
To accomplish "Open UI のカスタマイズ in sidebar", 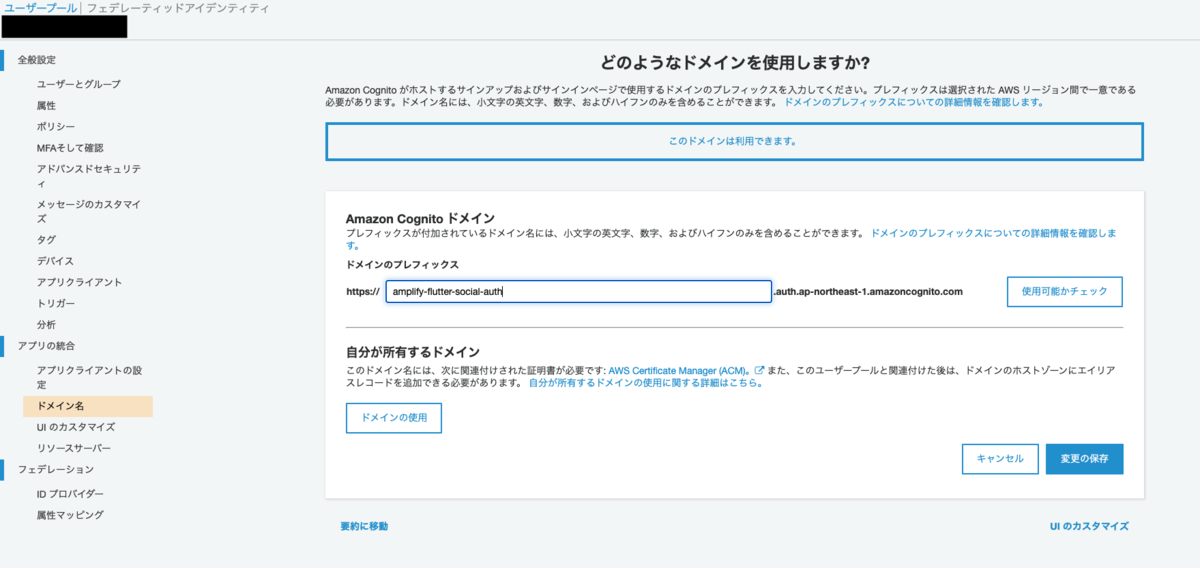I will 76,427.
